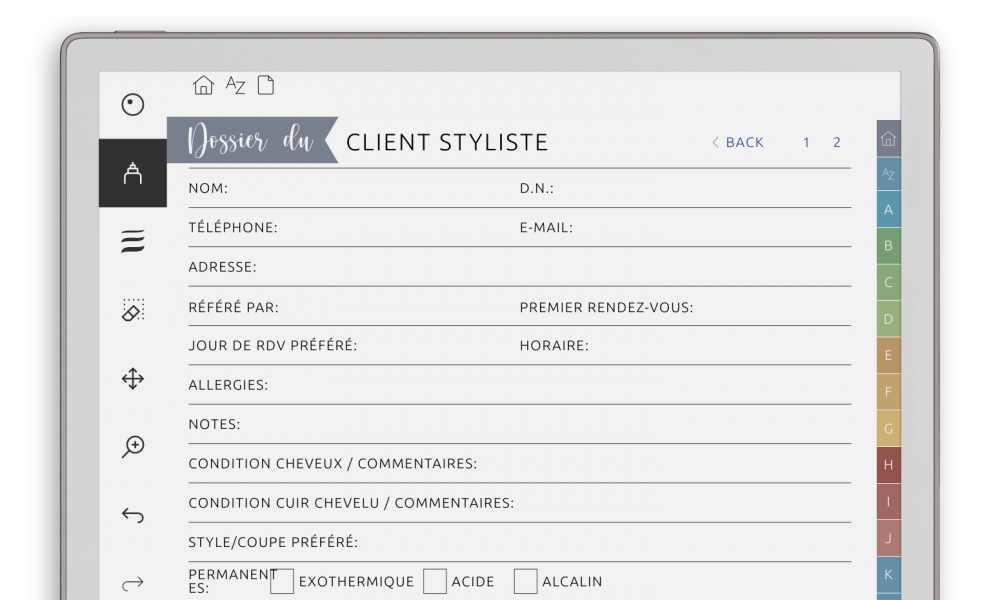The width and height of the screenshot is (1000, 600).
Task: Check the ALCALIN checkbox
Action: (526, 582)
